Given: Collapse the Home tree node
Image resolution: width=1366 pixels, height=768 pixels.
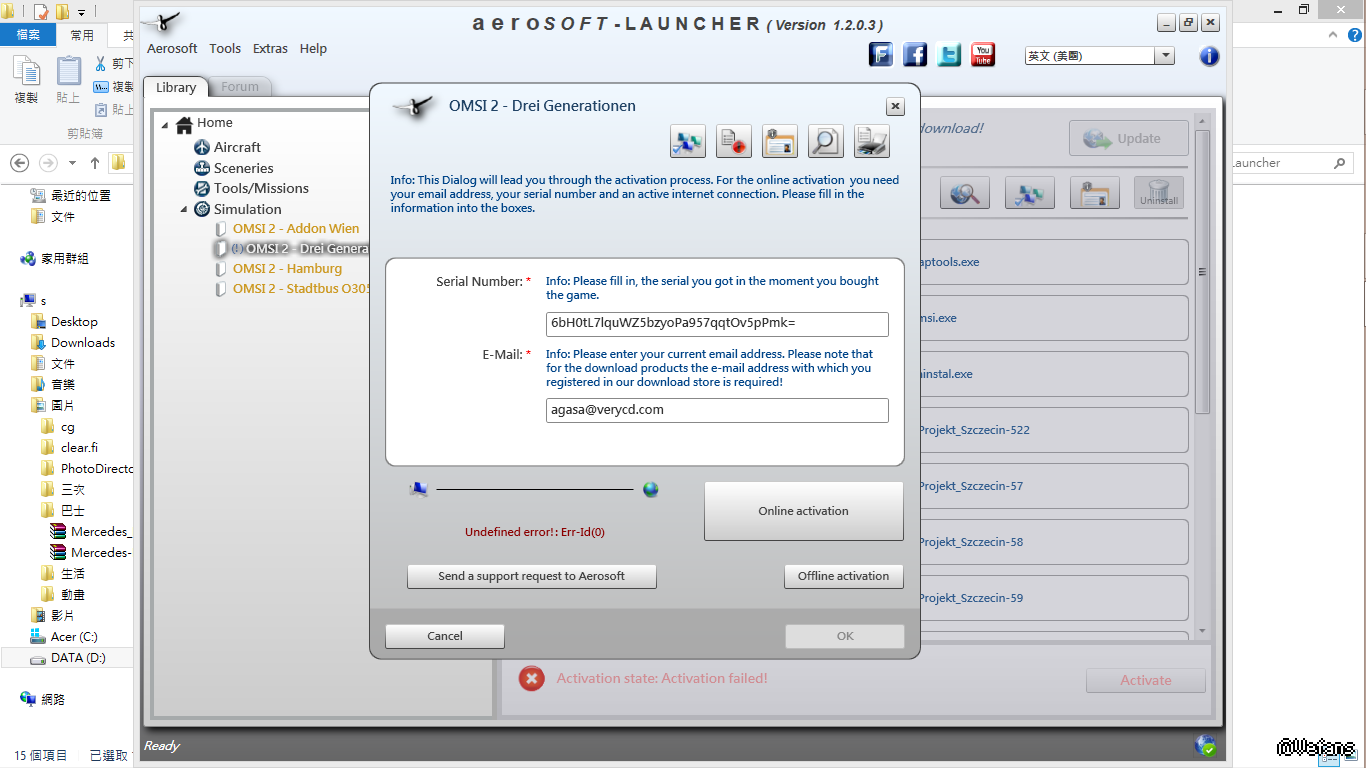Looking at the screenshot, I should (x=166, y=124).
